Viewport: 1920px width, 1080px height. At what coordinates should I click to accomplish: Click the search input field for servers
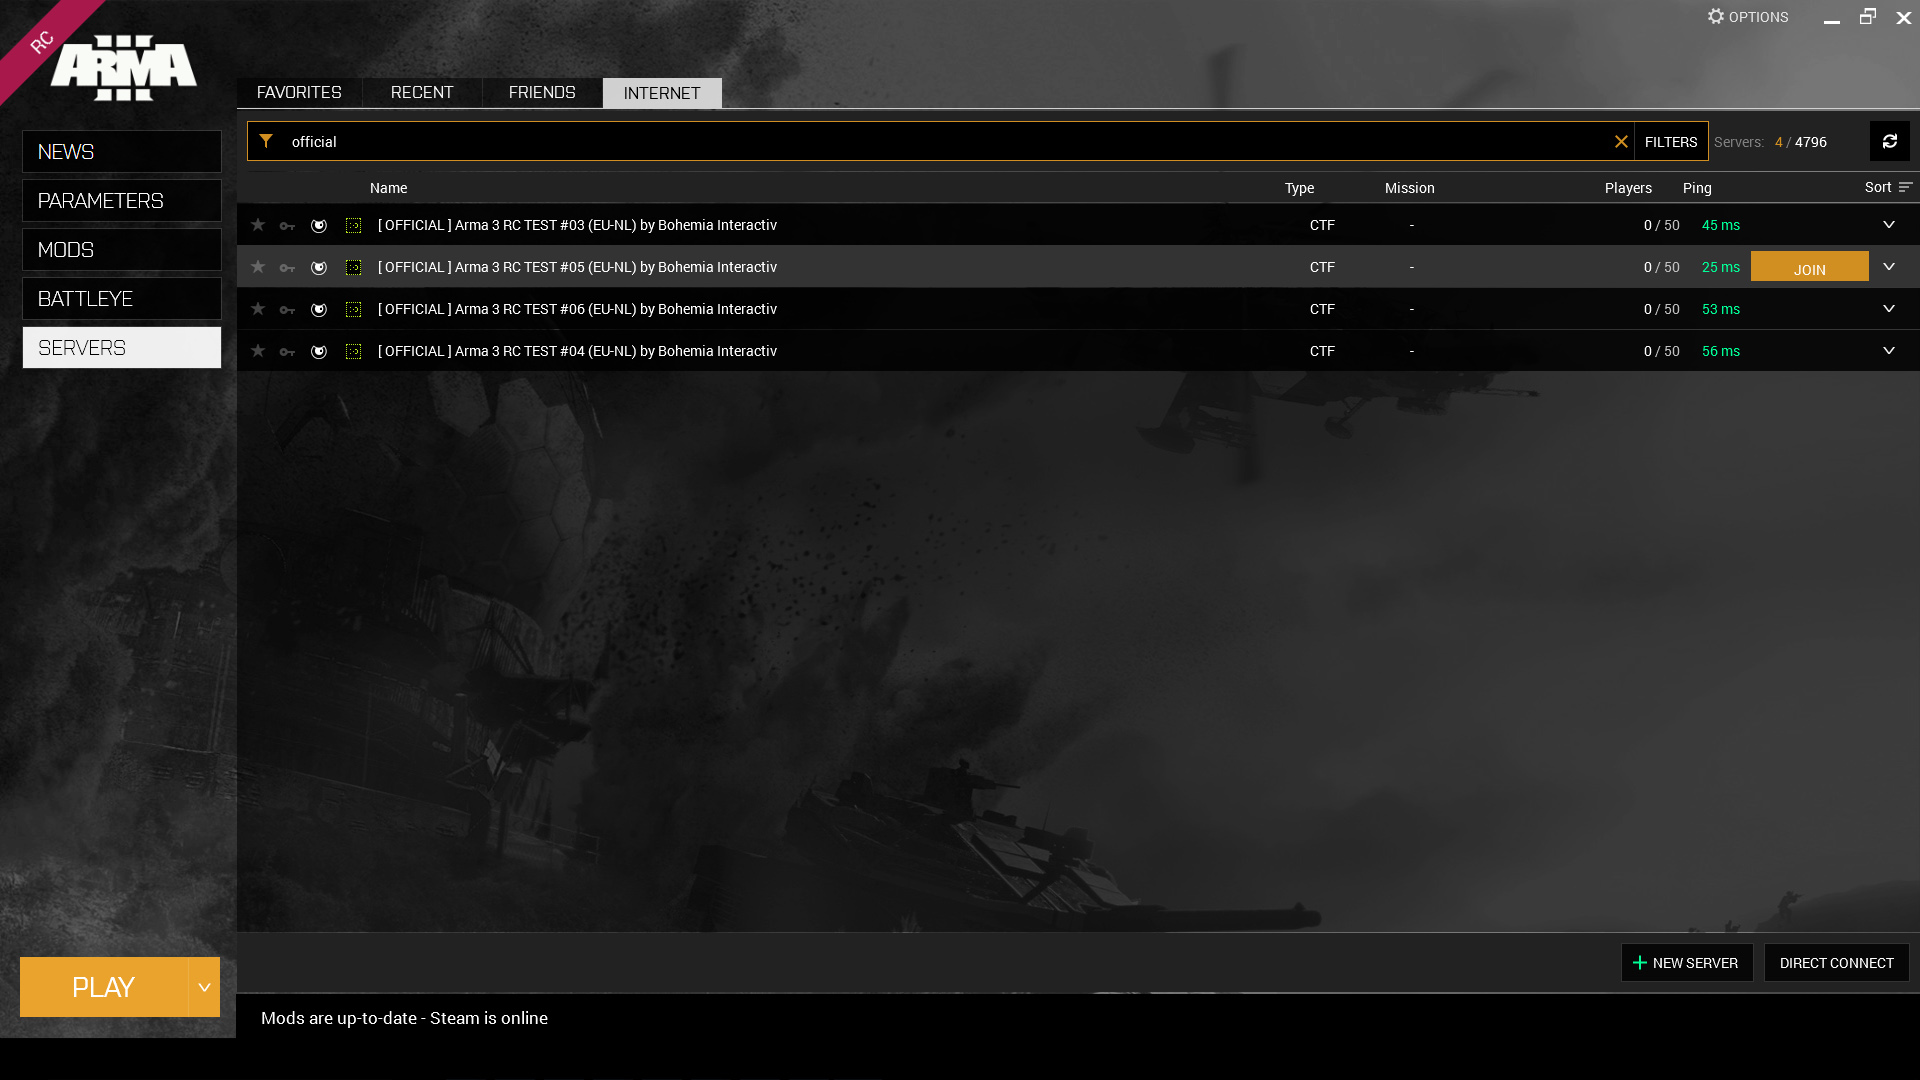tap(940, 141)
